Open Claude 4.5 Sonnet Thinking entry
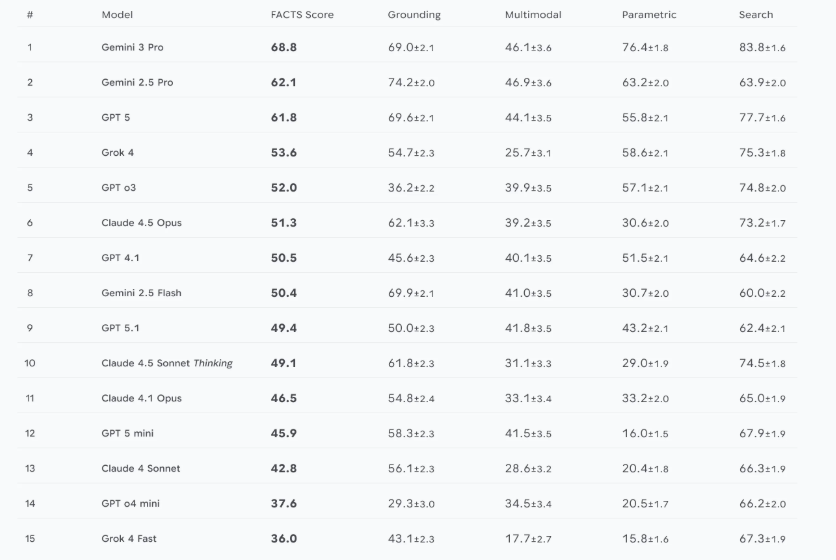This screenshot has height=560, width=836. pos(167,363)
